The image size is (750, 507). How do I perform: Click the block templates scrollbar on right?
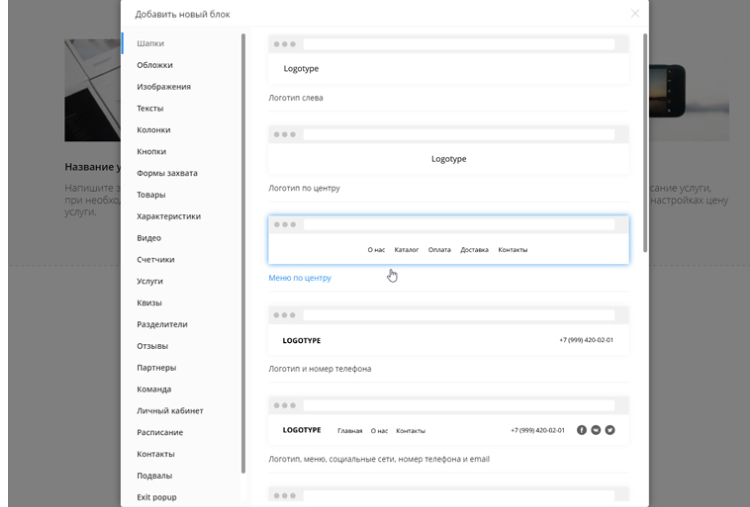pyautogui.click(x=645, y=140)
